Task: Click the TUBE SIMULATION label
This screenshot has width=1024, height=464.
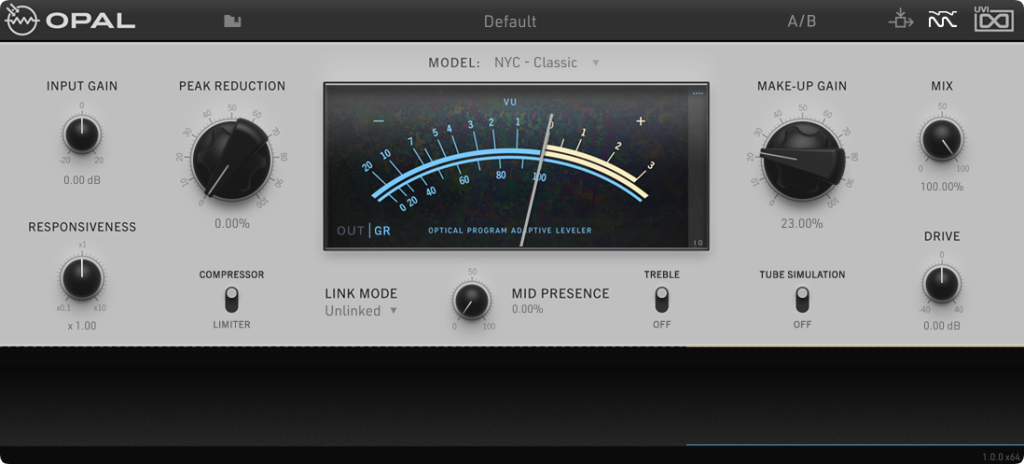Action: point(802,274)
